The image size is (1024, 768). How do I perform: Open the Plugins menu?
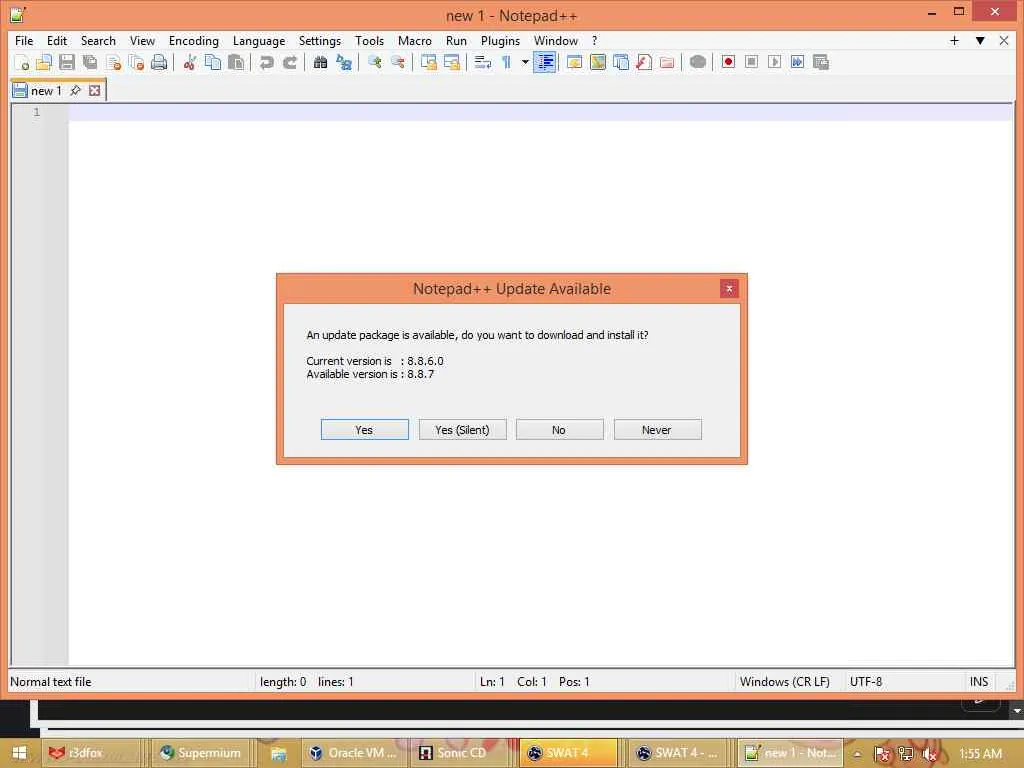tap(500, 40)
